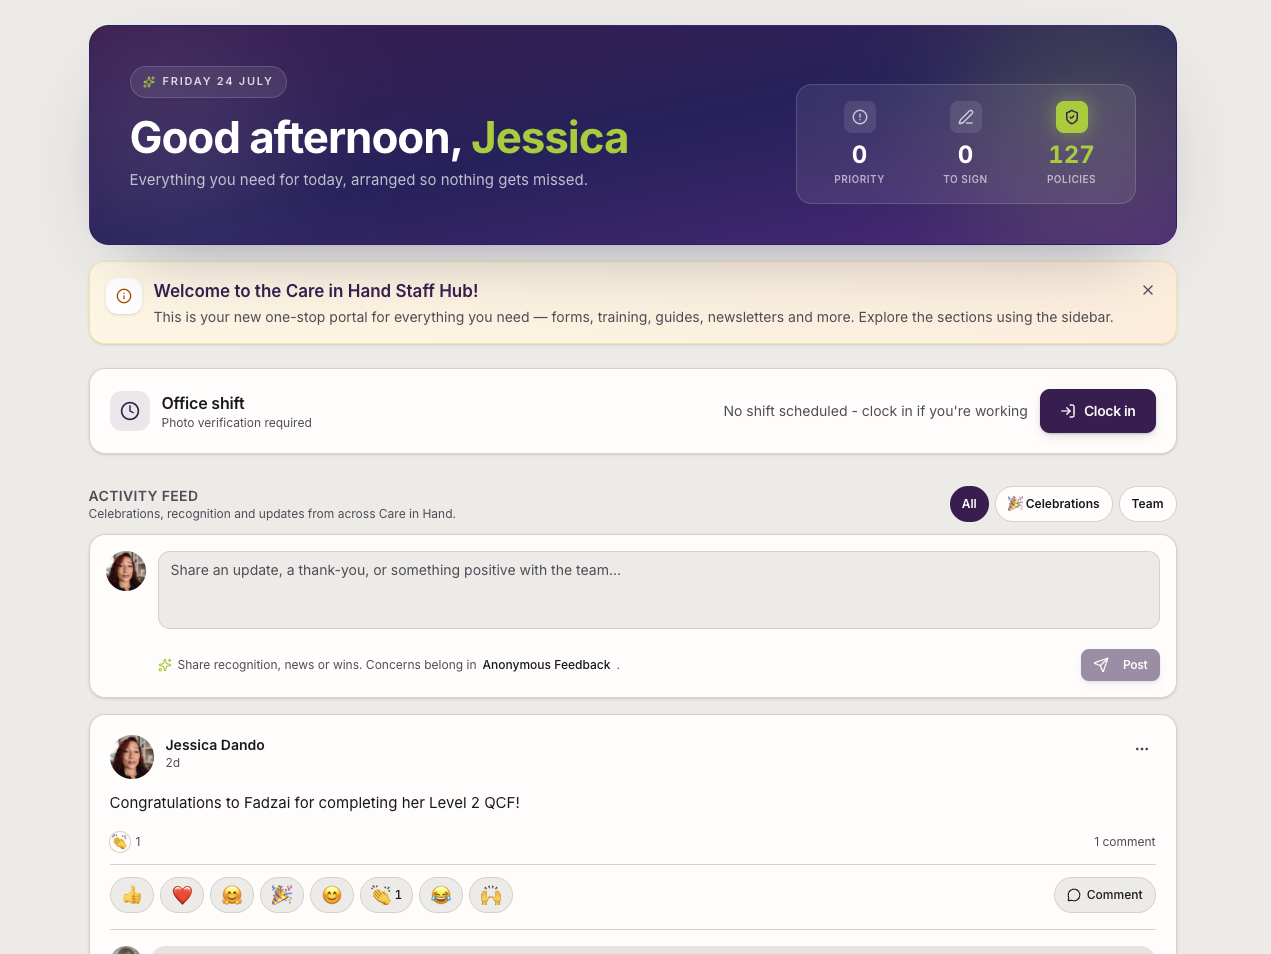Image resolution: width=1271 pixels, height=954 pixels.
Task: Clock in to the office shift
Action: click(1097, 411)
